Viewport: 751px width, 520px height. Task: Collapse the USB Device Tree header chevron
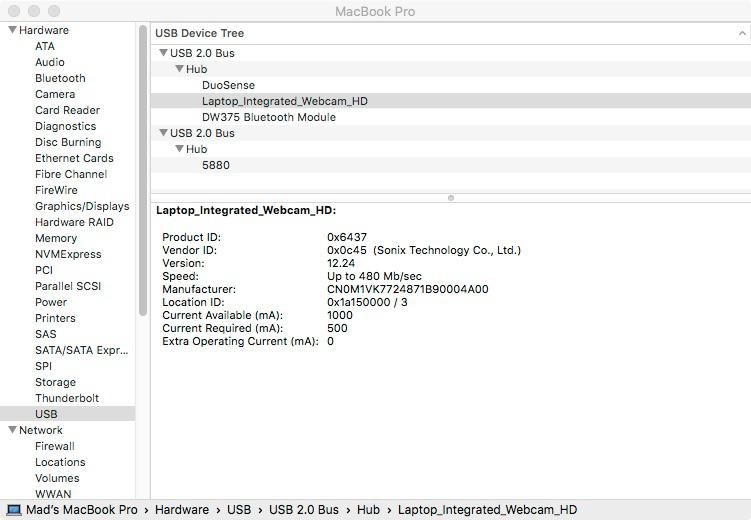740,33
